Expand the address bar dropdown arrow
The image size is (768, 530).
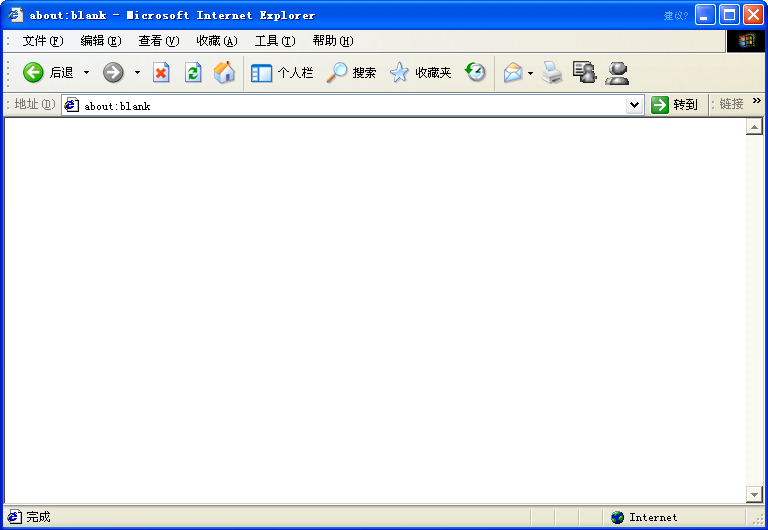(634, 105)
